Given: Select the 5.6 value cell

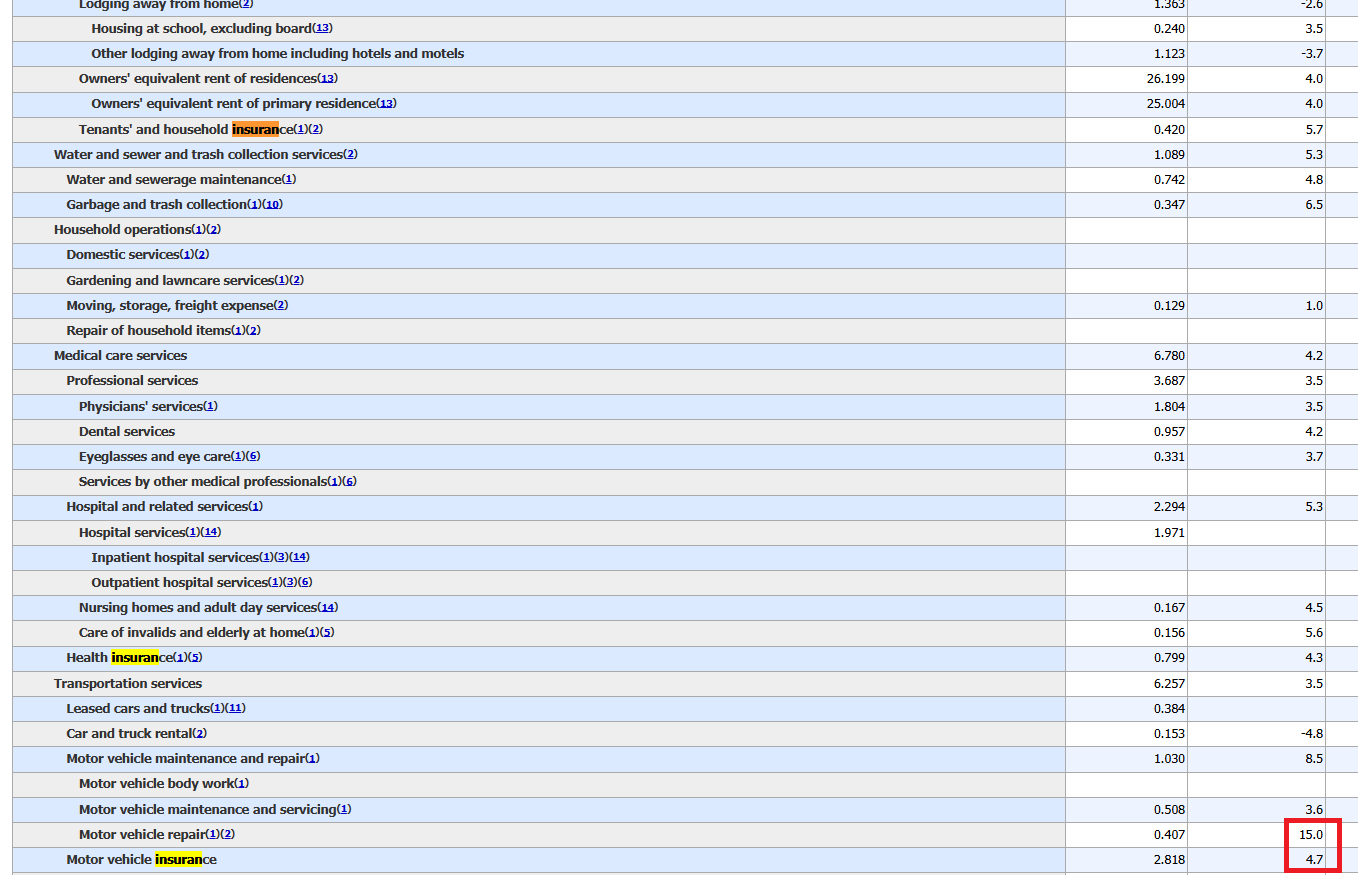Looking at the screenshot, I should 1257,633.
